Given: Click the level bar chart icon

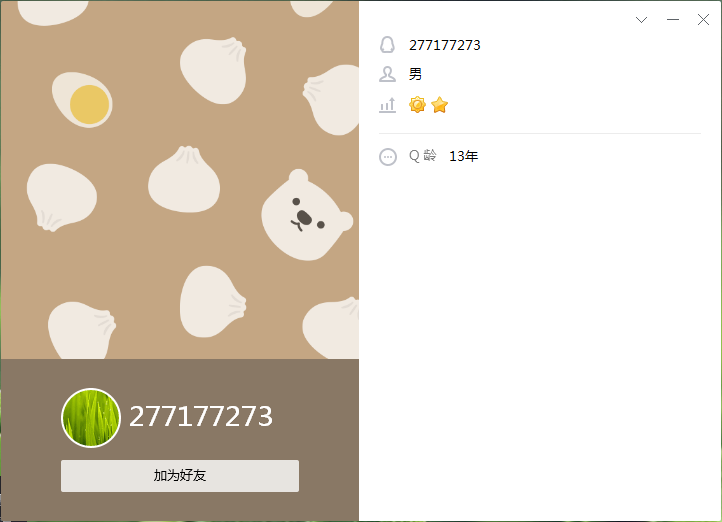Looking at the screenshot, I should pyautogui.click(x=387, y=105).
